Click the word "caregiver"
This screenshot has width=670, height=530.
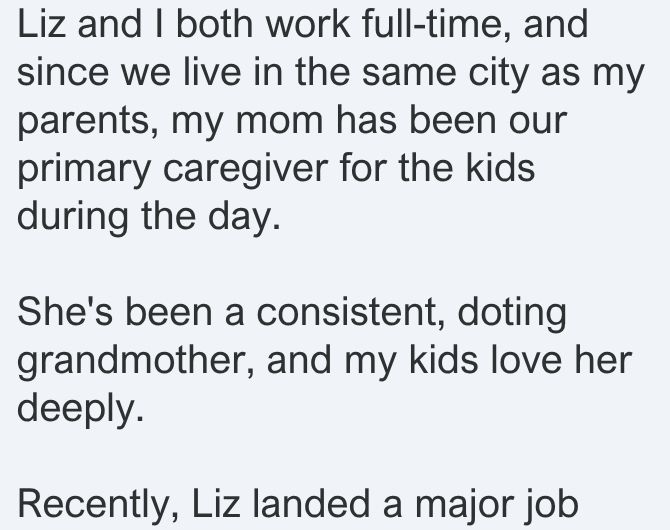coord(246,169)
